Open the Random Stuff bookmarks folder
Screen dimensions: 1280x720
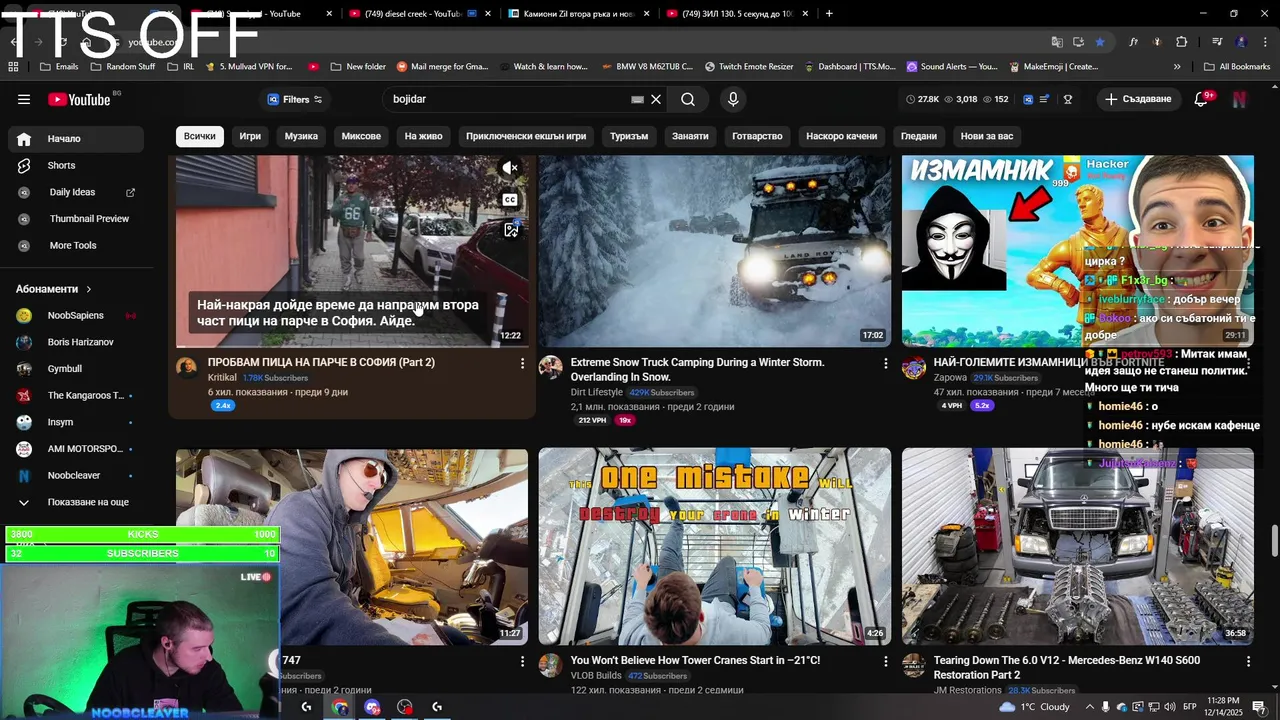(x=123, y=66)
